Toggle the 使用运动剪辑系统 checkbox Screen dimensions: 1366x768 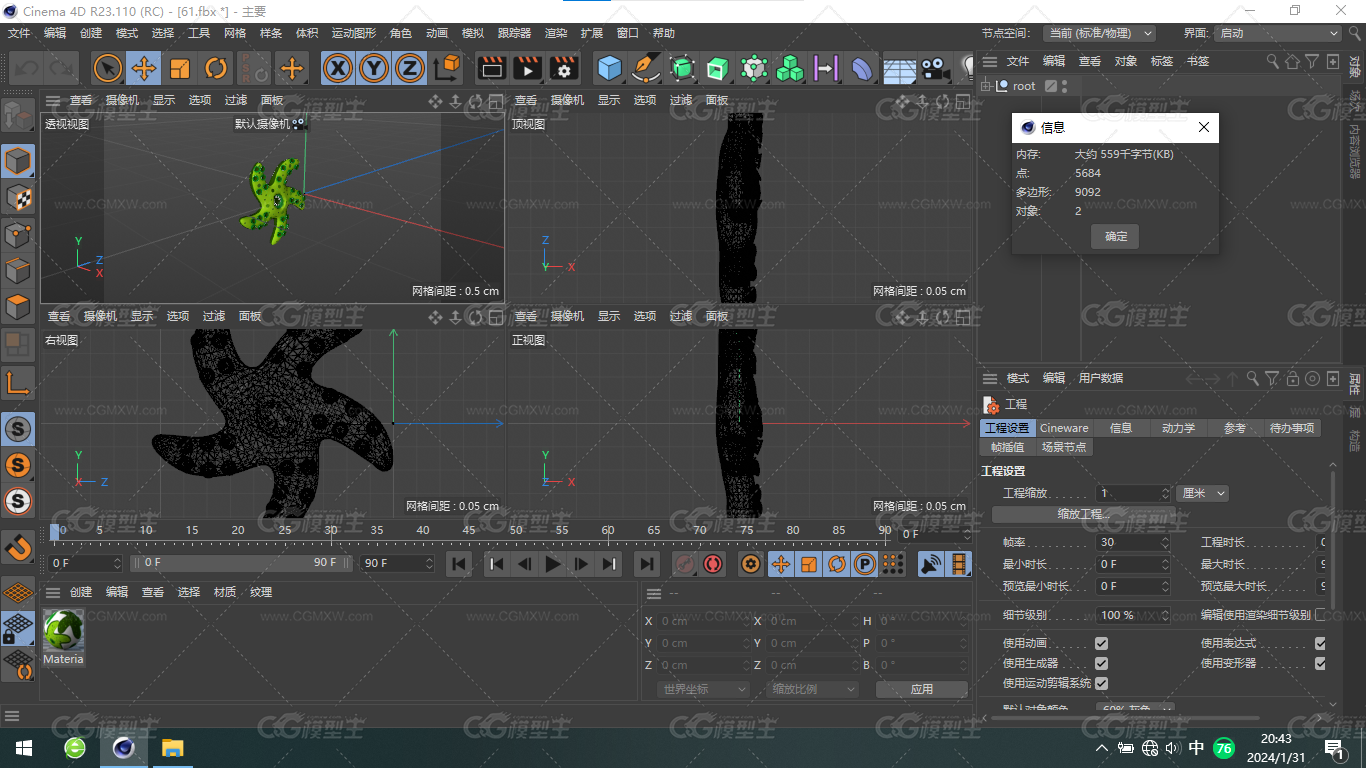[x=1101, y=683]
